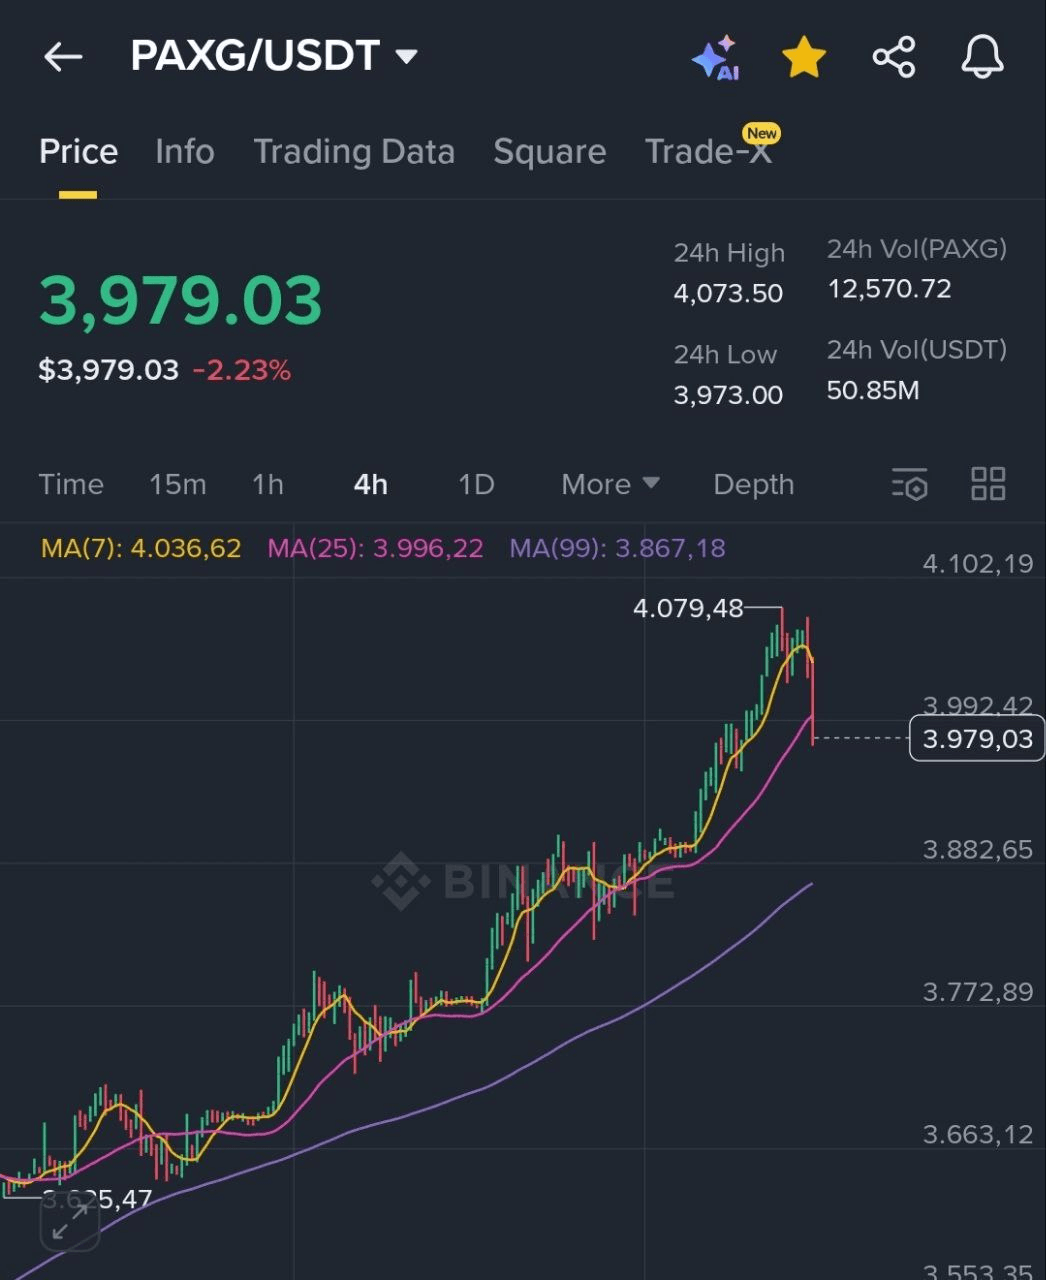Tap the share icon
Screen dimensions: 1046x1280
pyautogui.click(x=894, y=57)
